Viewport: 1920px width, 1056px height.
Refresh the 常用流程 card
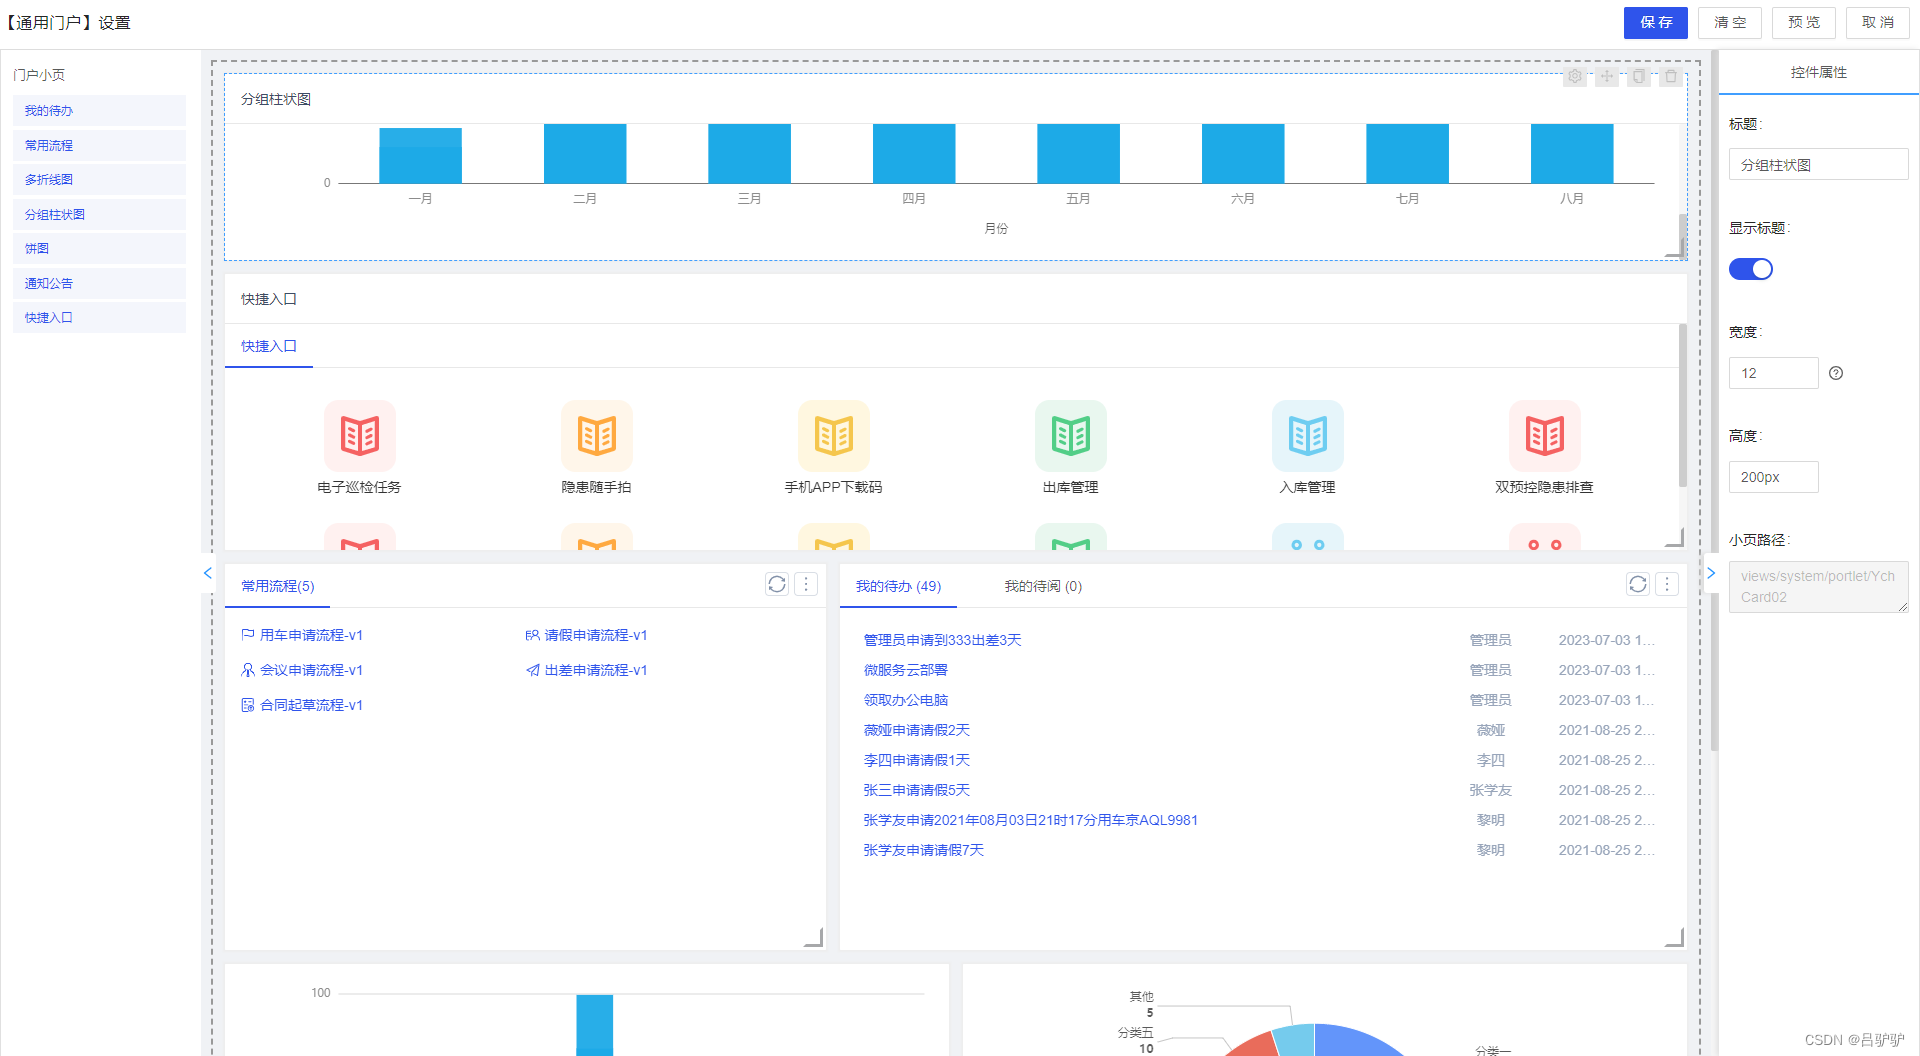tap(777, 584)
